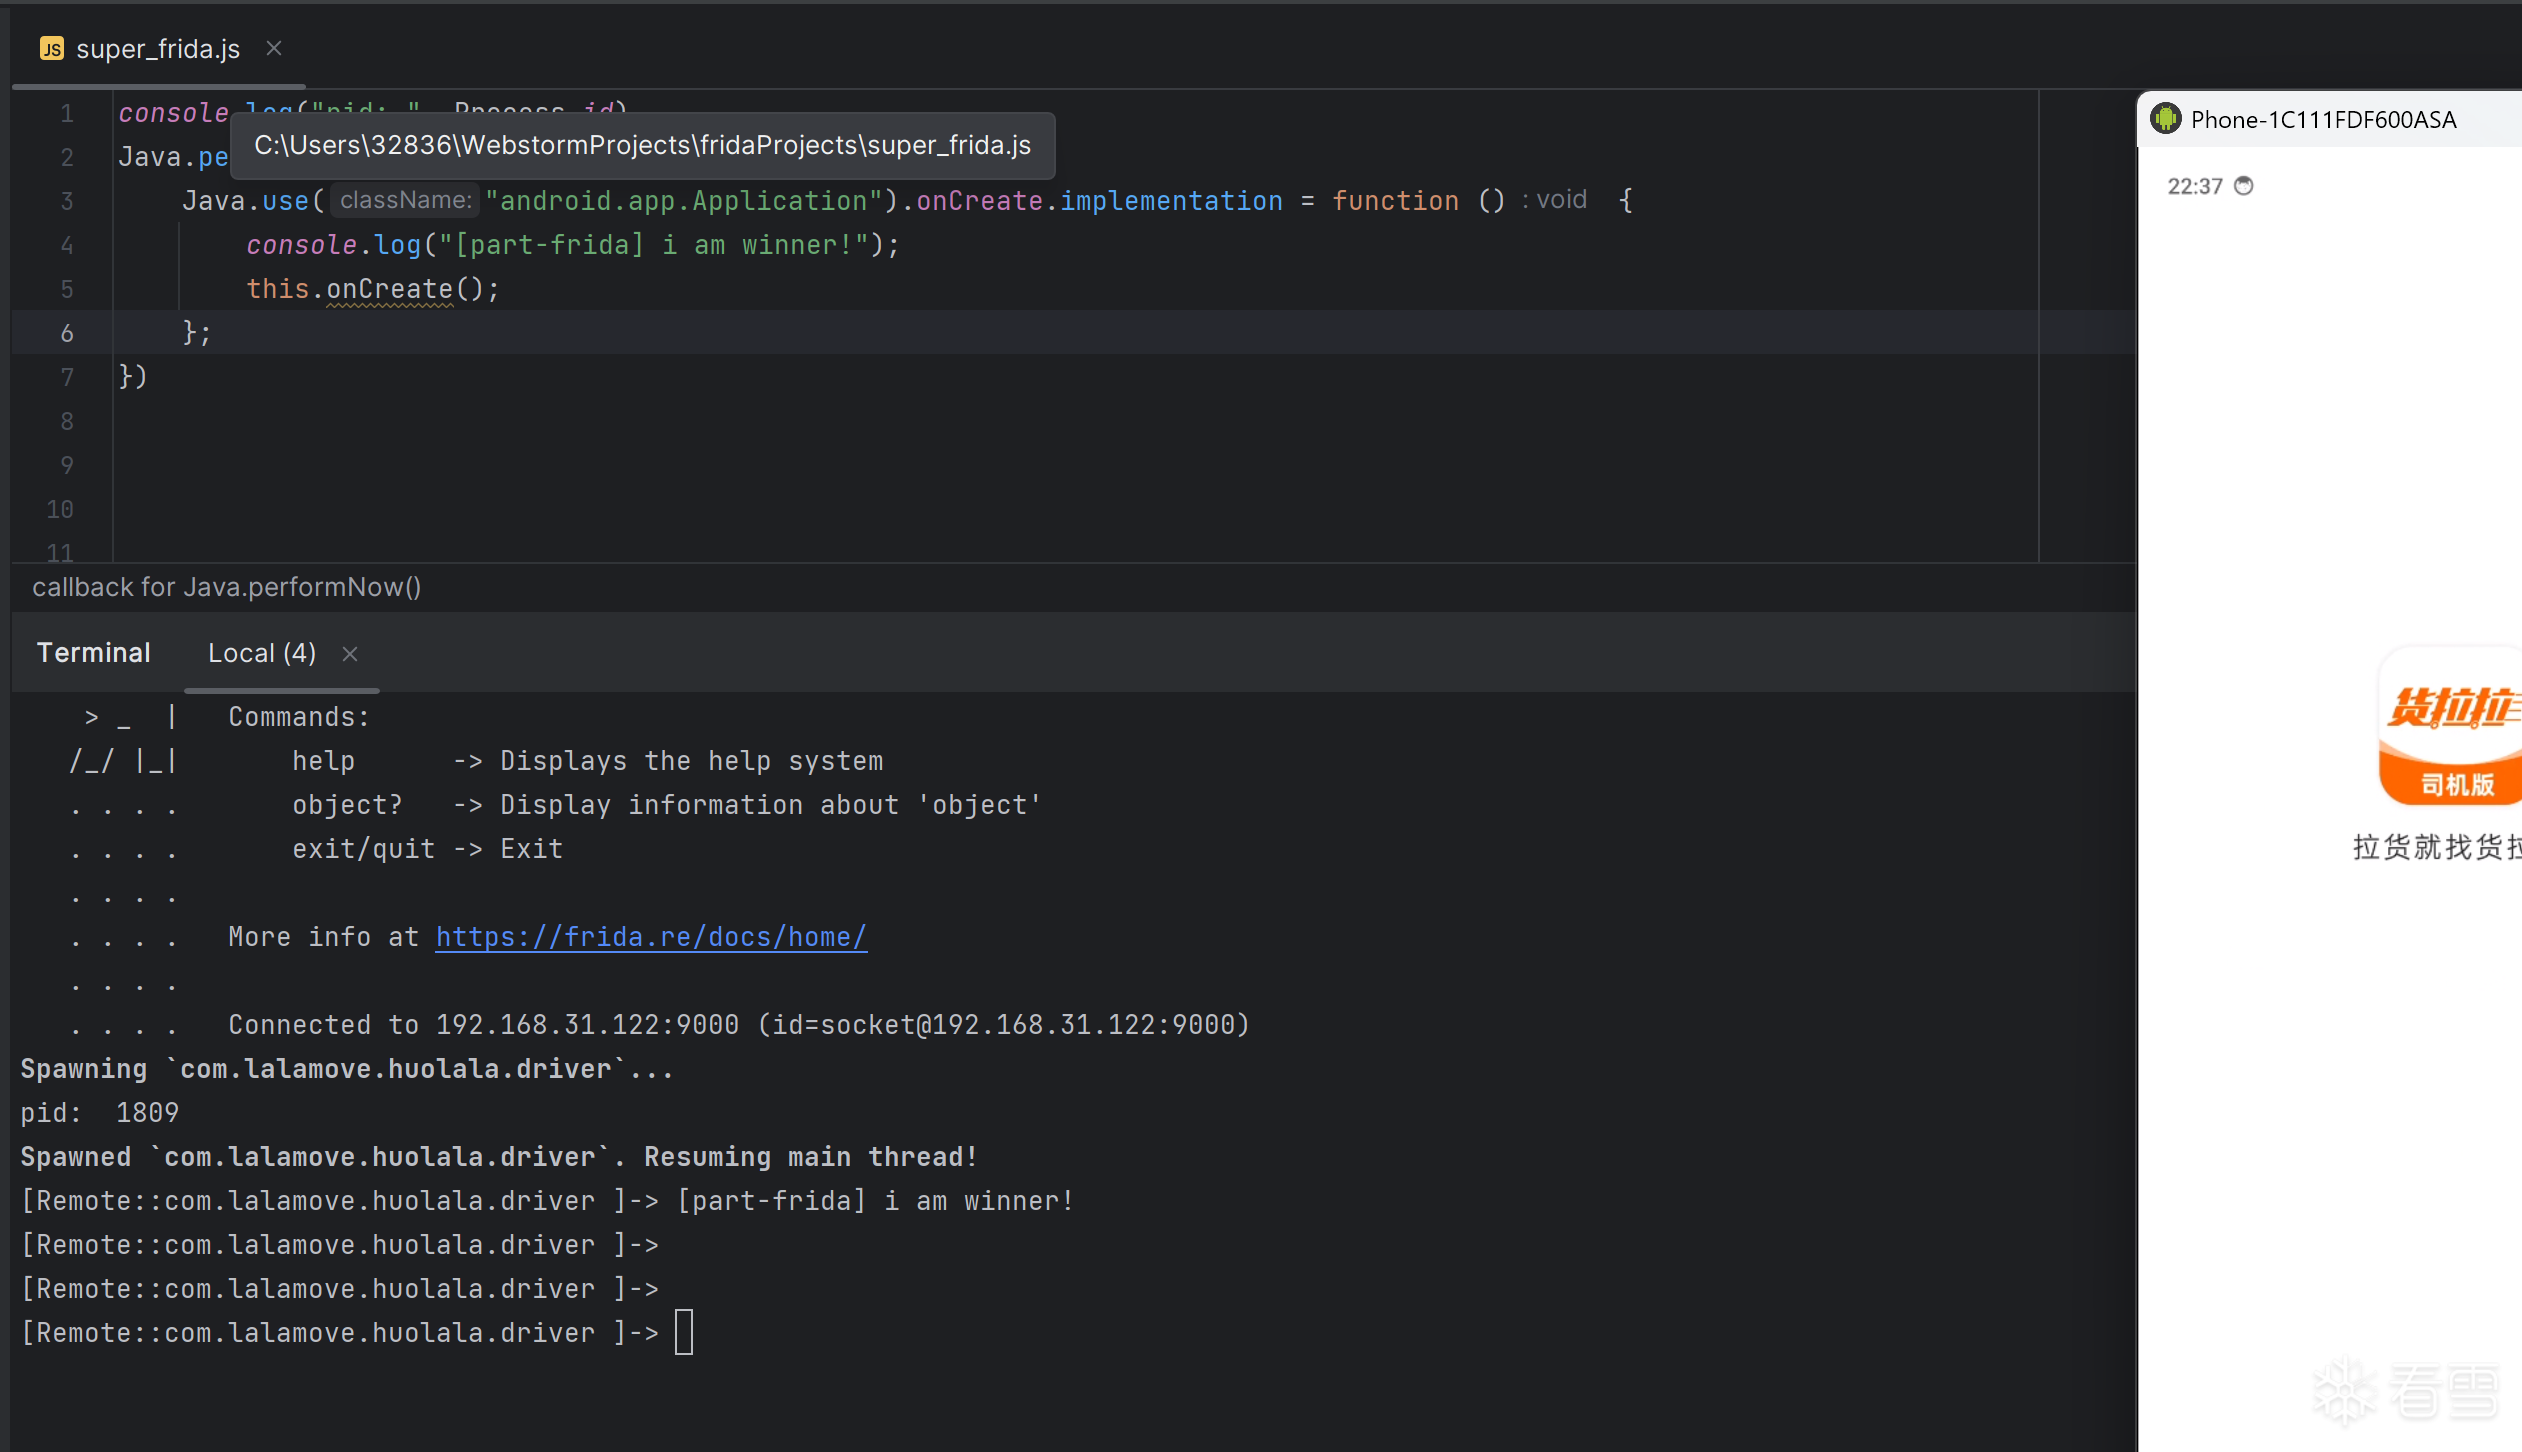2522x1452 pixels.
Task: Click the status icon next to 22:37
Action: point(2244,186)
